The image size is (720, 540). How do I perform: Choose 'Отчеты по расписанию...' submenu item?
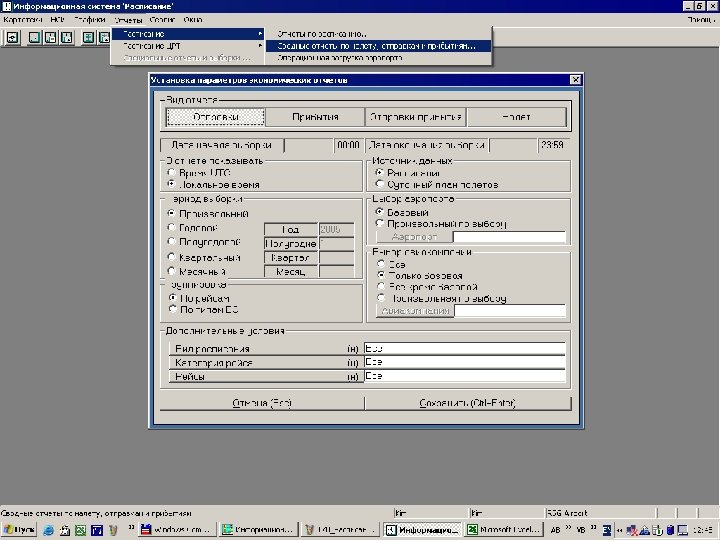coord(379,34)
